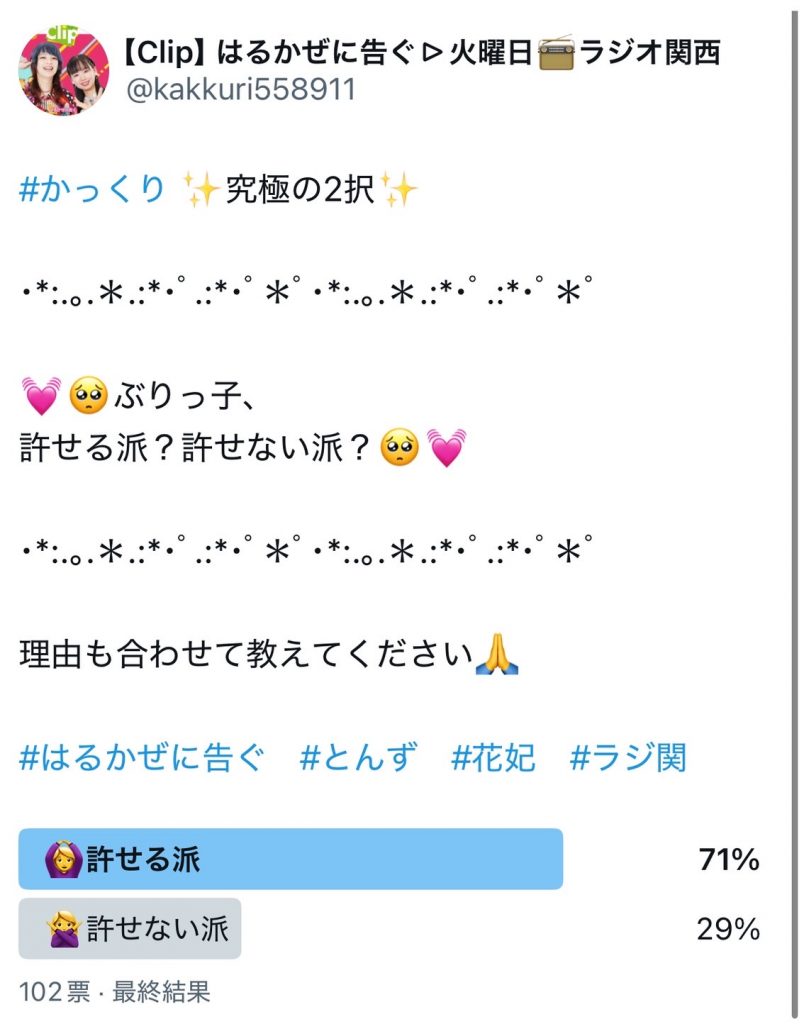This screenshot has width=804, height=1024.
Task: Open the #花妃 hashtag
Action: tap(494, 758)
